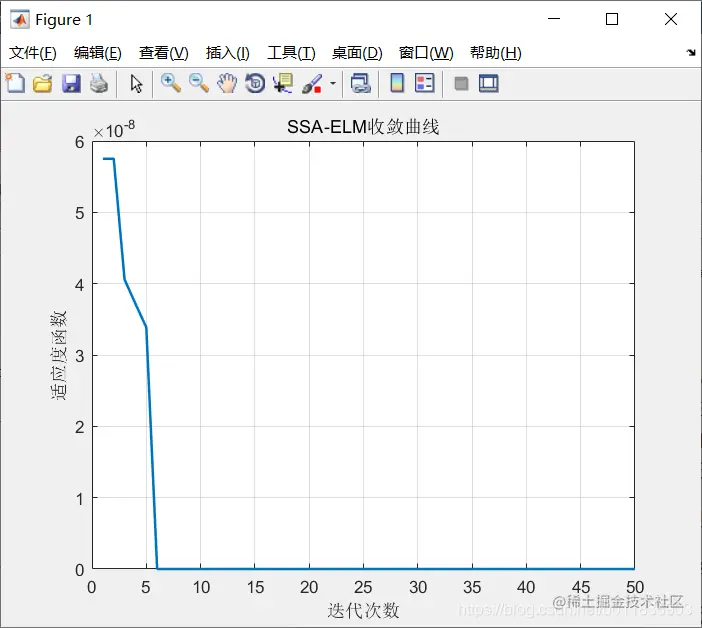Activate the Zoom Out magnifier tool
Image resolution: width=702 pixels, height=628 pixels.
[x=199, y=84]
